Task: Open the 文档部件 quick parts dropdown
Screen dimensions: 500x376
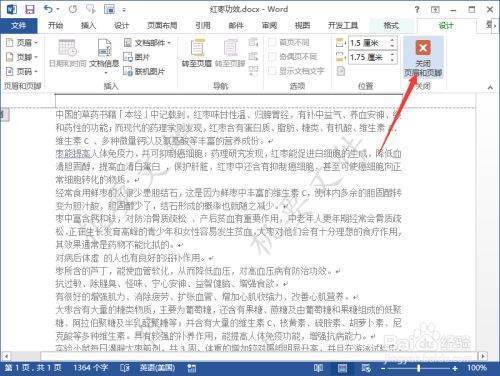Action: pyautogui.click(x=147, y=42)
